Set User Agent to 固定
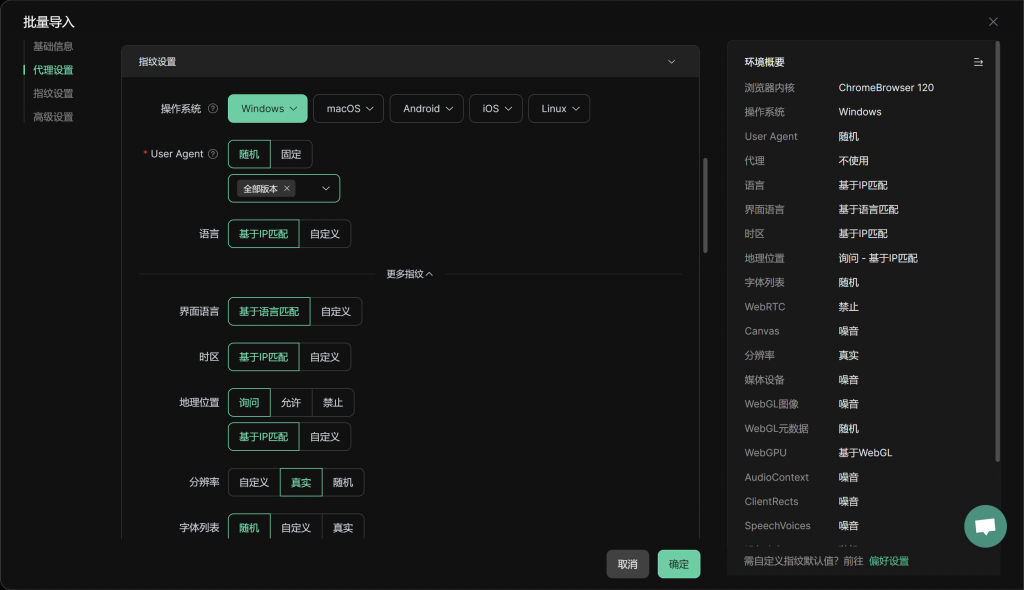The width and height of the screenshot is (1024, 590). tap(291, 154)
